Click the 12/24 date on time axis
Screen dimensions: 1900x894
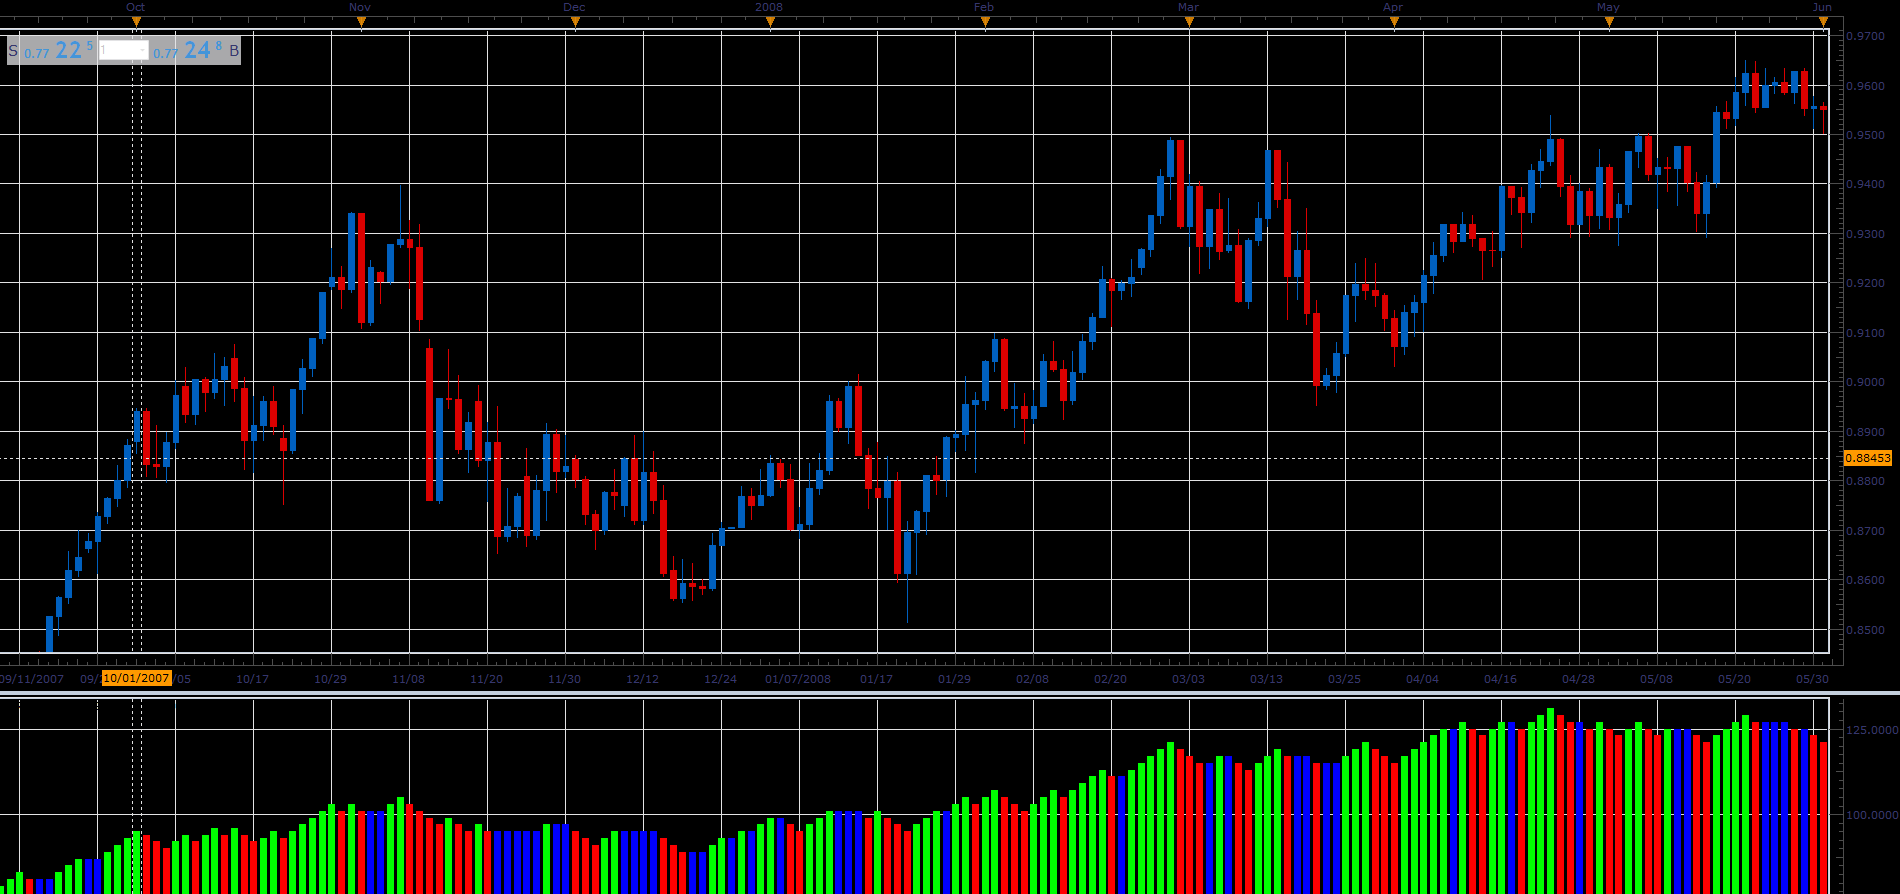pyautogui.click(x=720, y=679)
